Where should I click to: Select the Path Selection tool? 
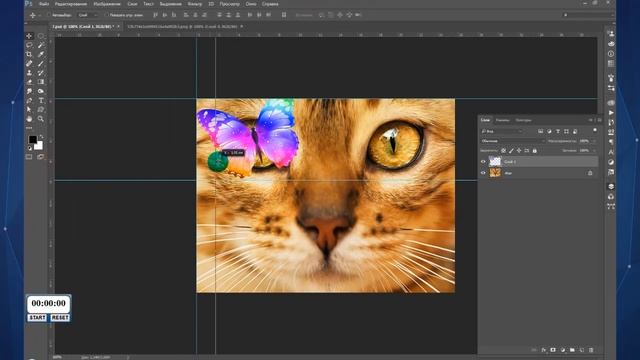pyautogui.click(x=29, y=110)
